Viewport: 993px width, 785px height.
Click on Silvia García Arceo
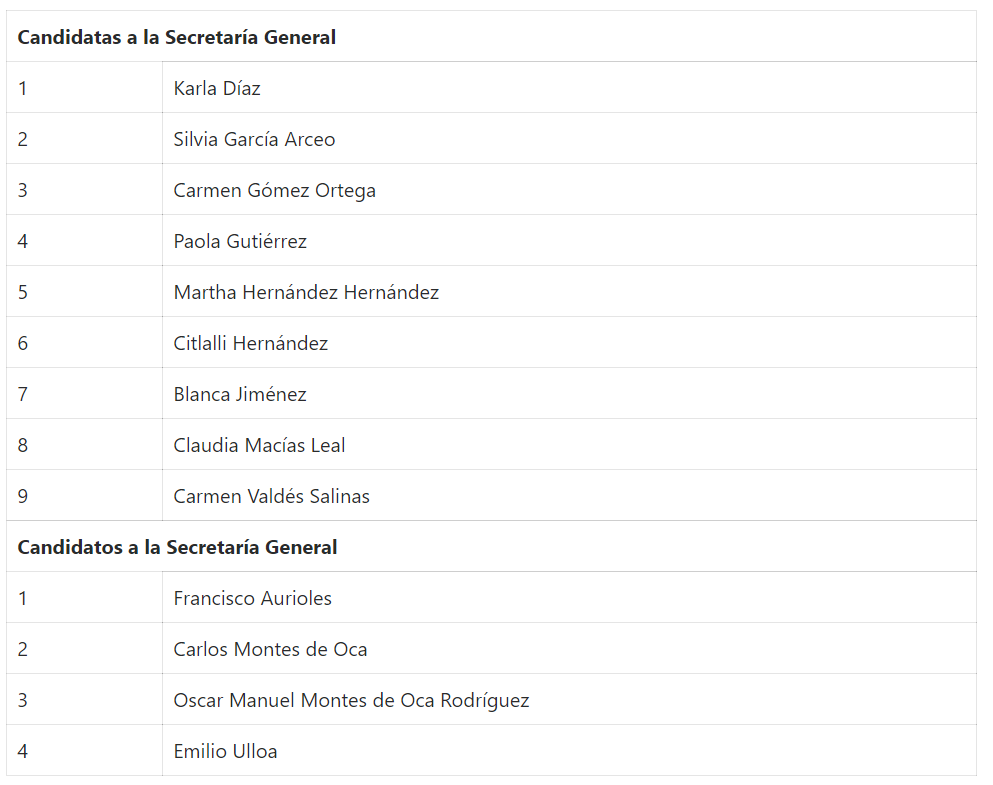[254, 140]
